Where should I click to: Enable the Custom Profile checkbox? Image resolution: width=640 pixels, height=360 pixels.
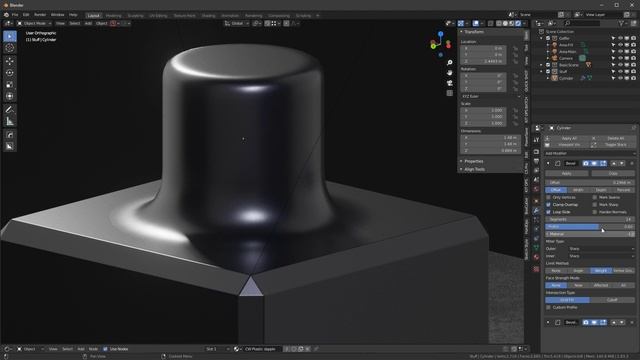point(549,307)
